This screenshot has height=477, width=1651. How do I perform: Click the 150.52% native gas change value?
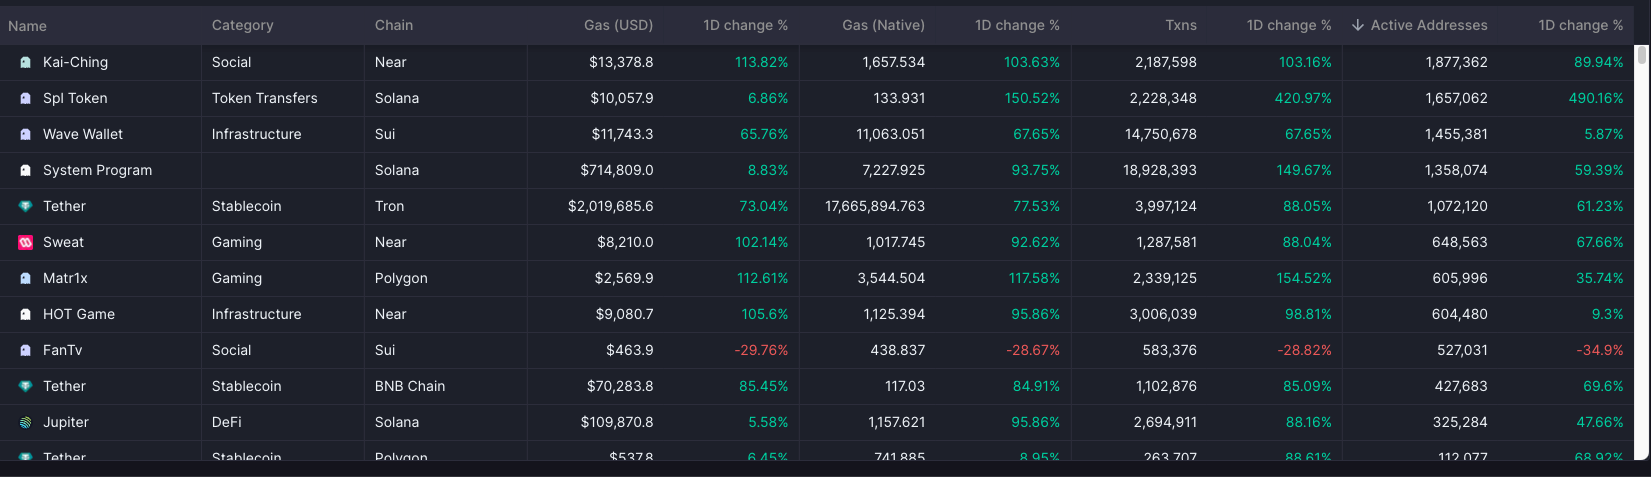(1032, 98)
